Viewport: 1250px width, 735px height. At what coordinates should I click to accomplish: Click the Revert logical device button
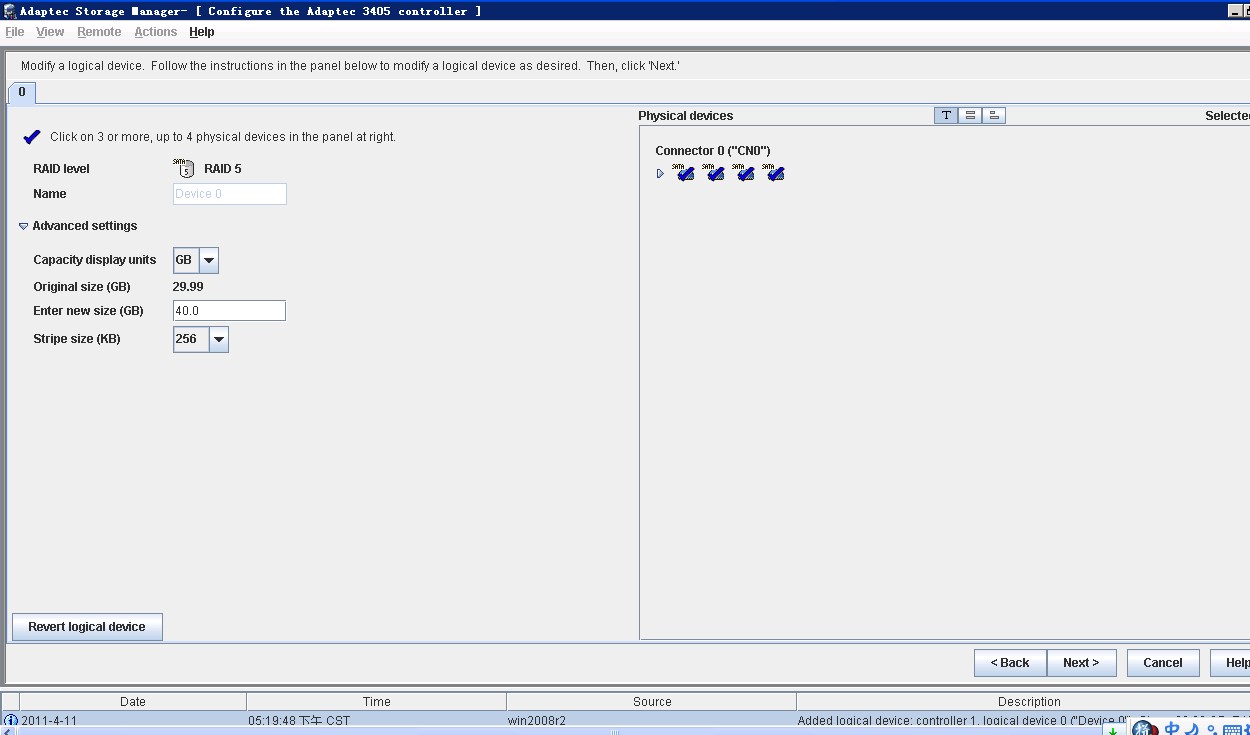coord(87,627)
